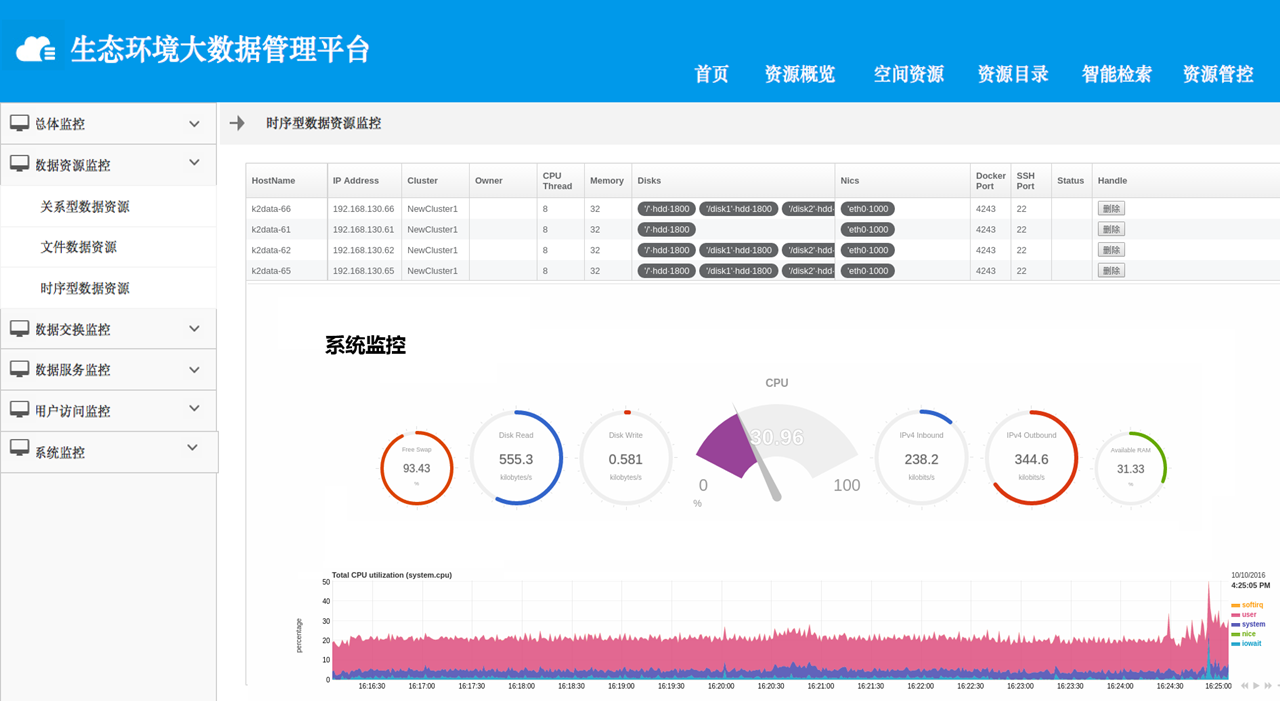The width and height of the screenshot is (1280, 701).
Task: Toggle the softirq series in chart legend
Action: [1250, 605]
